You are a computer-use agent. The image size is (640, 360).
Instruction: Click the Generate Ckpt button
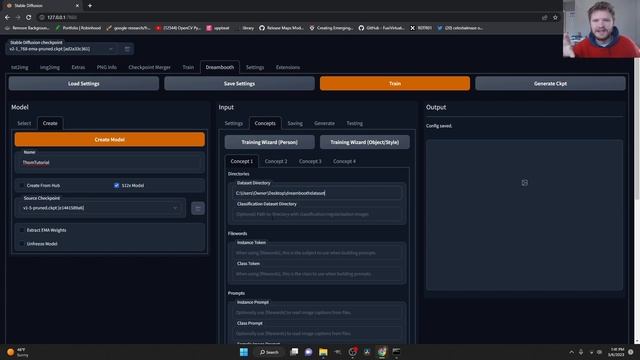point(550,84)
